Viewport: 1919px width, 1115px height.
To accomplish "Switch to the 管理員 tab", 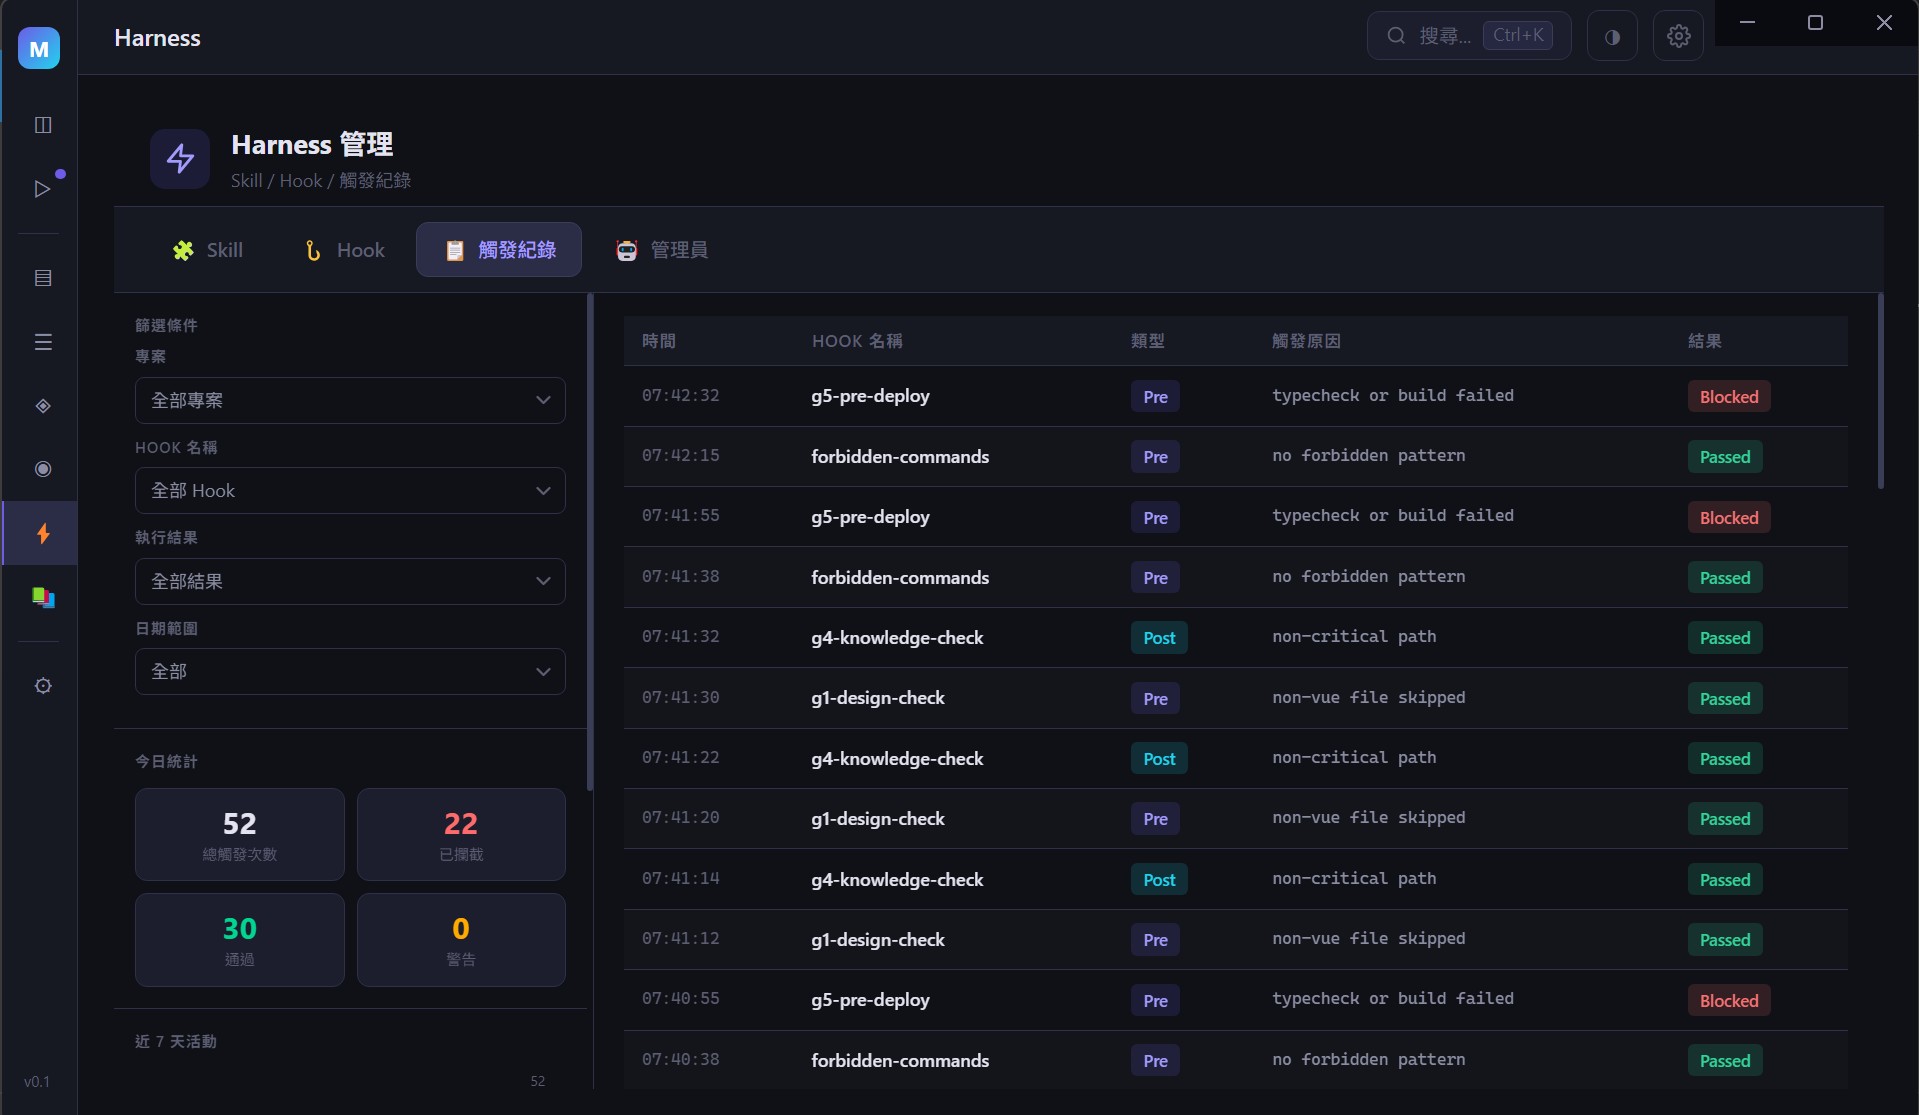I will coord(662,250).
